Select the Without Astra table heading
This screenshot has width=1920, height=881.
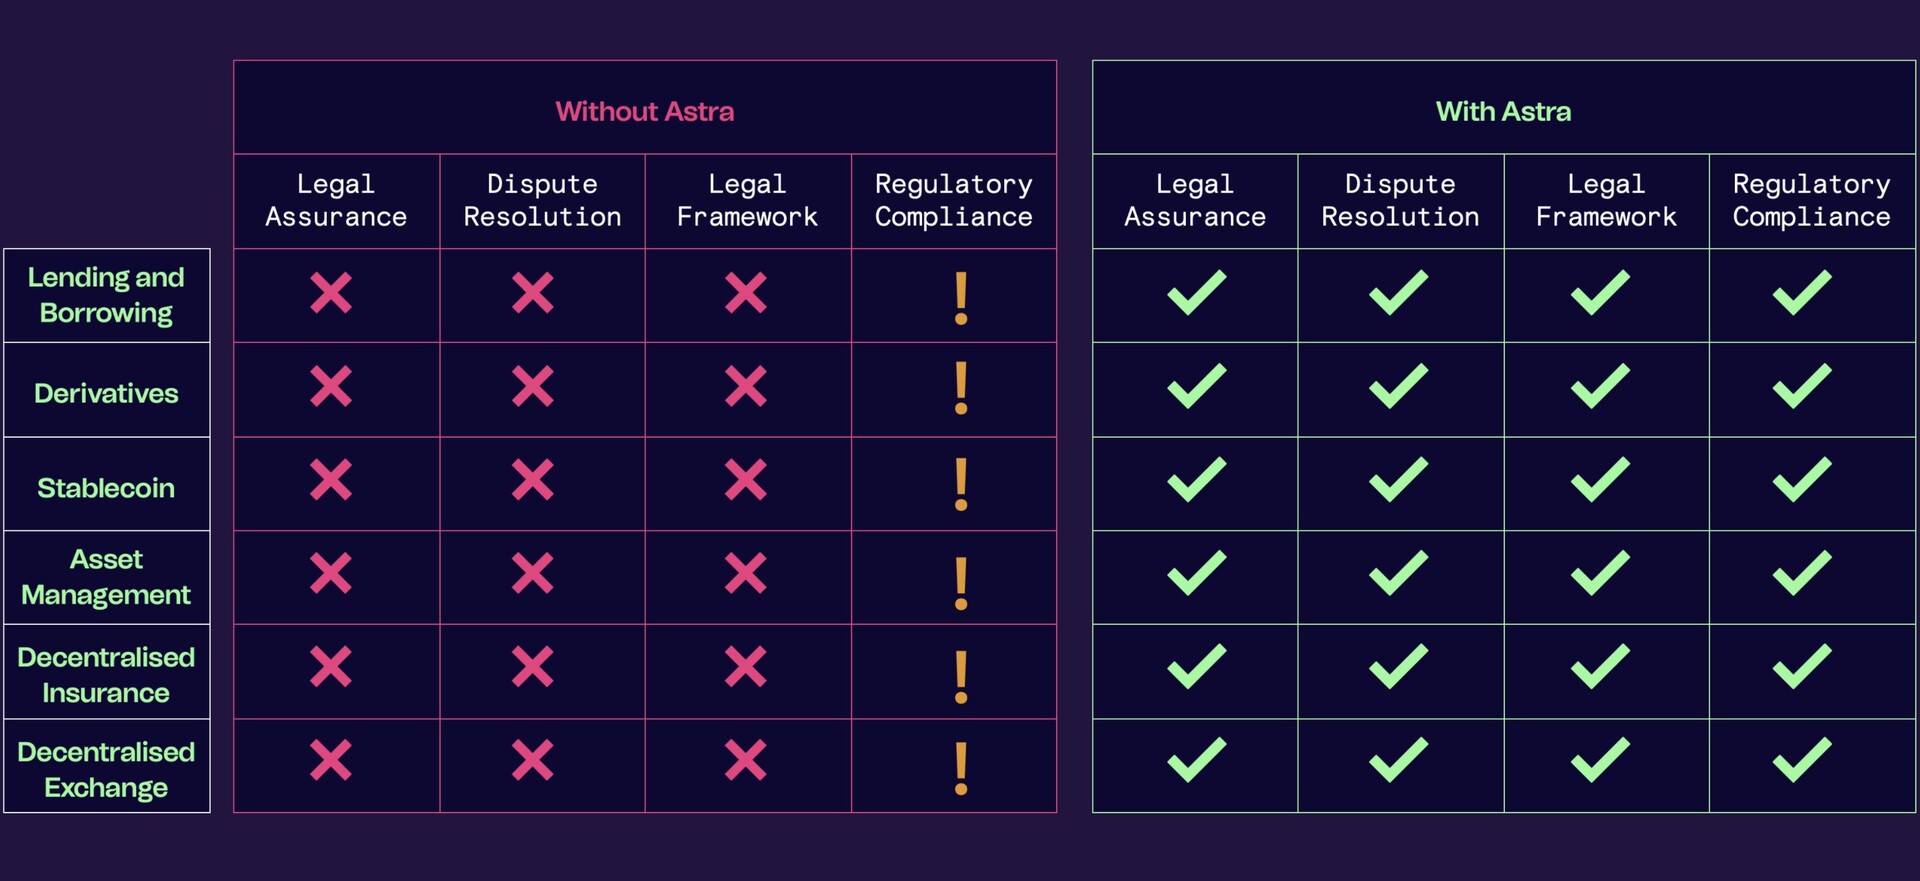coord(645,111)
